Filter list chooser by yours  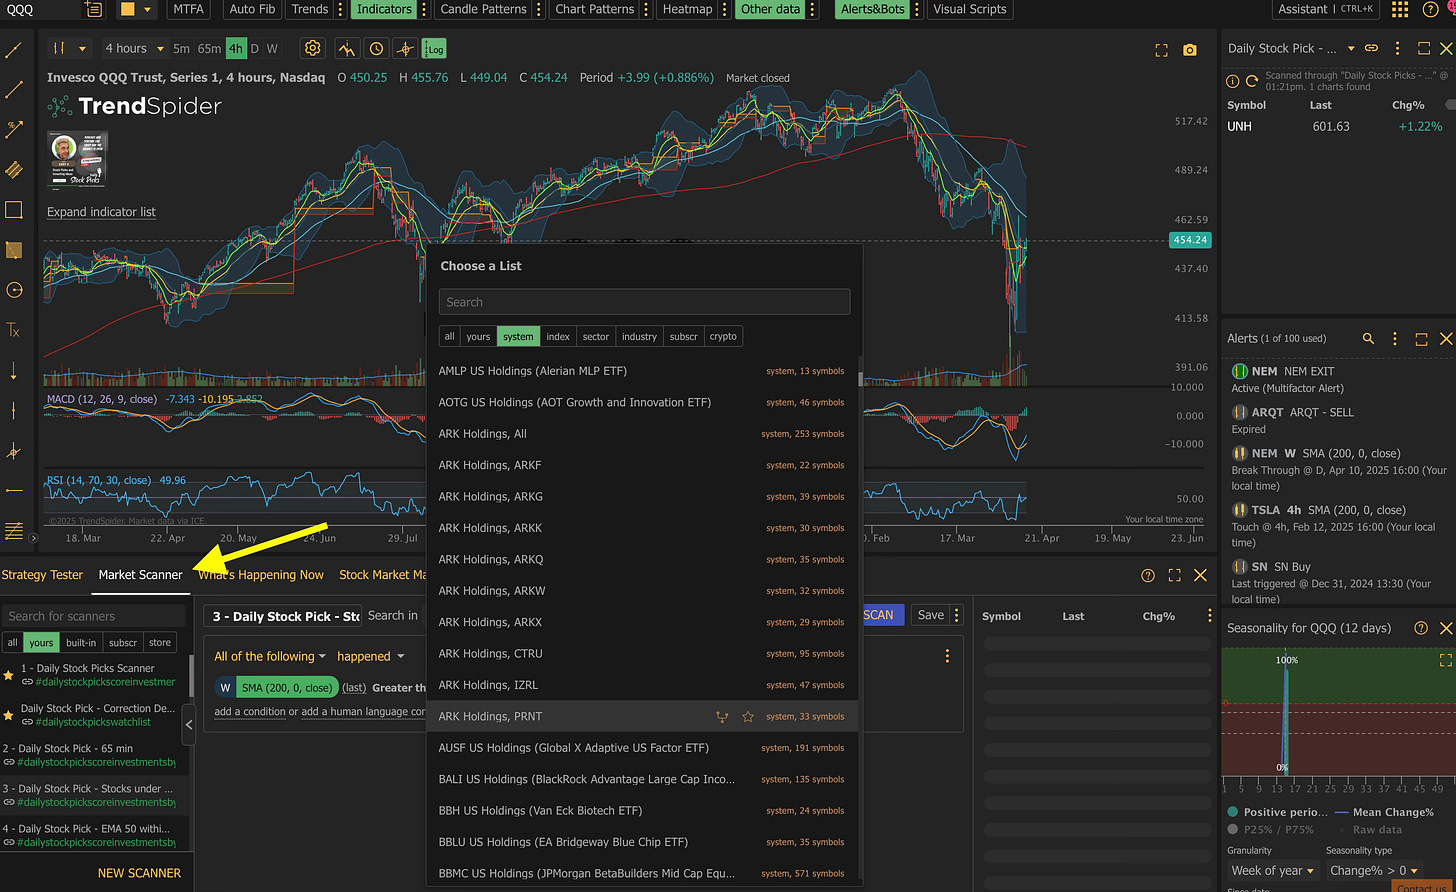point(479,337)
